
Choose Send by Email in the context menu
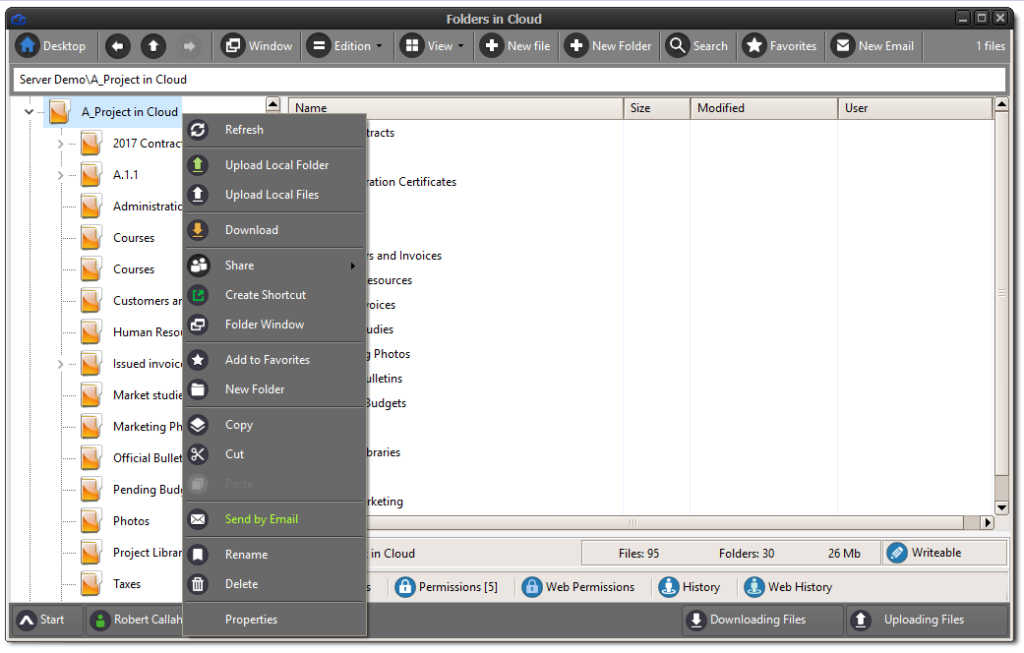click(262, 520)
